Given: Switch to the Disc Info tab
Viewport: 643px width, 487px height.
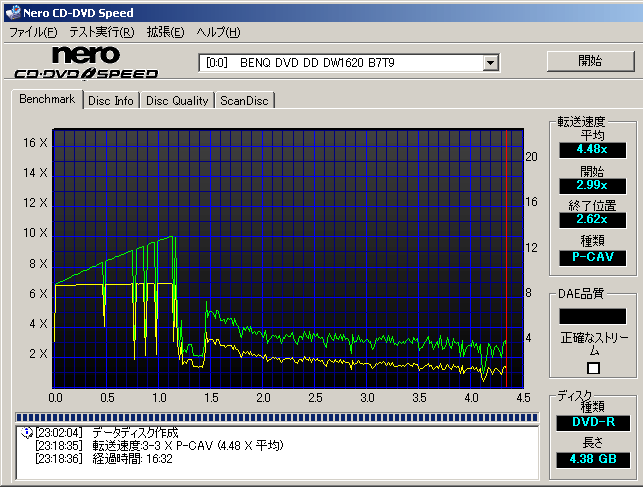Looking at the screenshot, I should click(111, 101).
